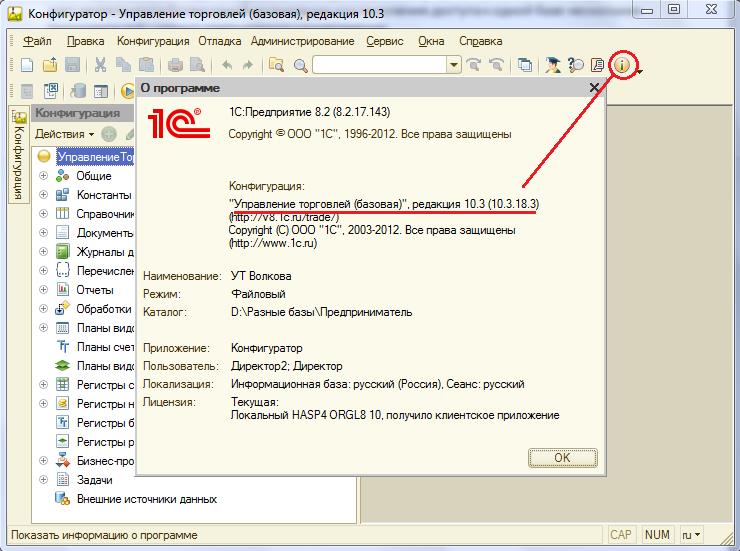
Task: Click the Cut scissors toolbar icon
Action: click(x=100, y=65)
